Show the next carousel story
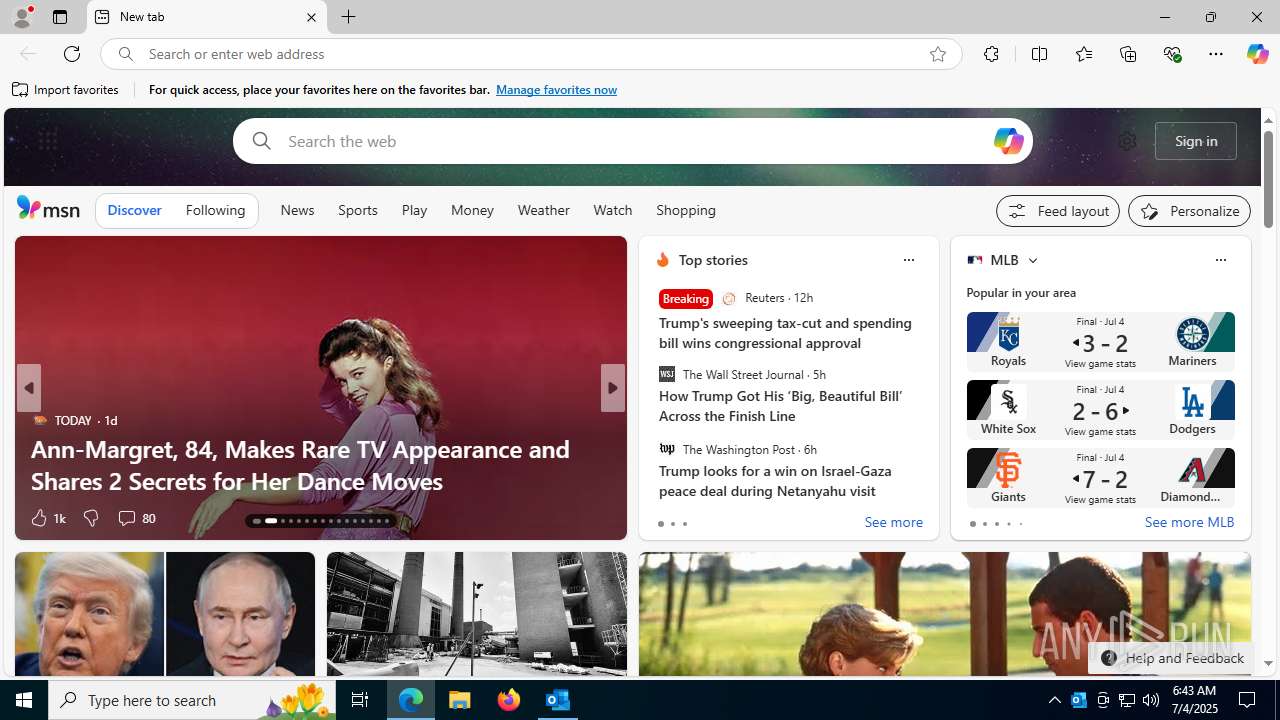The image size is (1280, 720). pos(612,388)
